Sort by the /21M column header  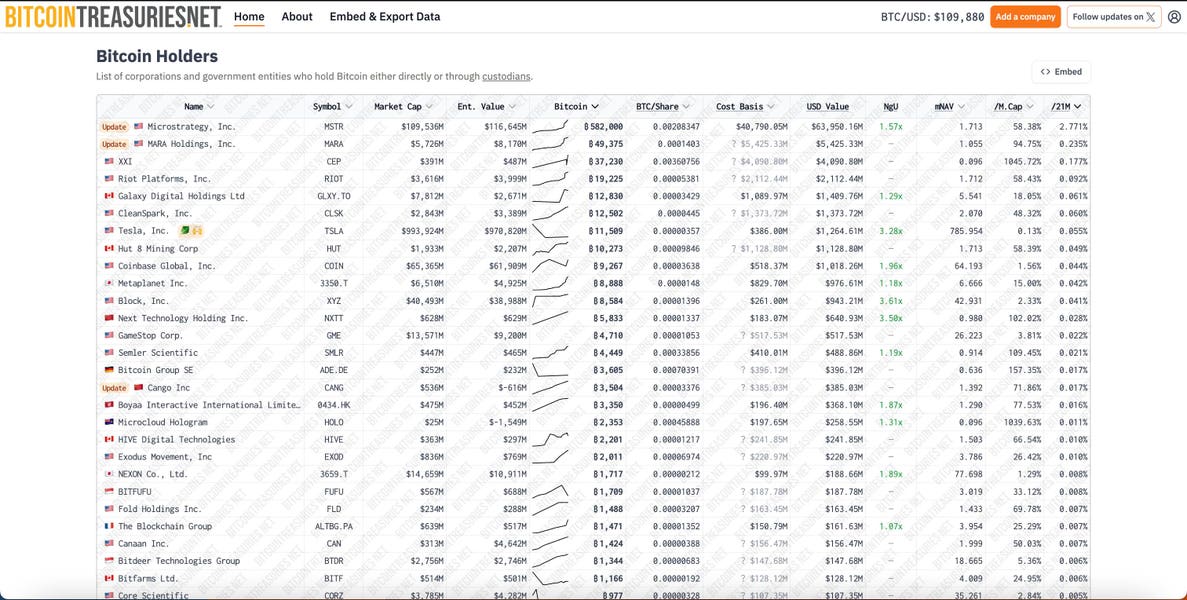point(1066,107)
